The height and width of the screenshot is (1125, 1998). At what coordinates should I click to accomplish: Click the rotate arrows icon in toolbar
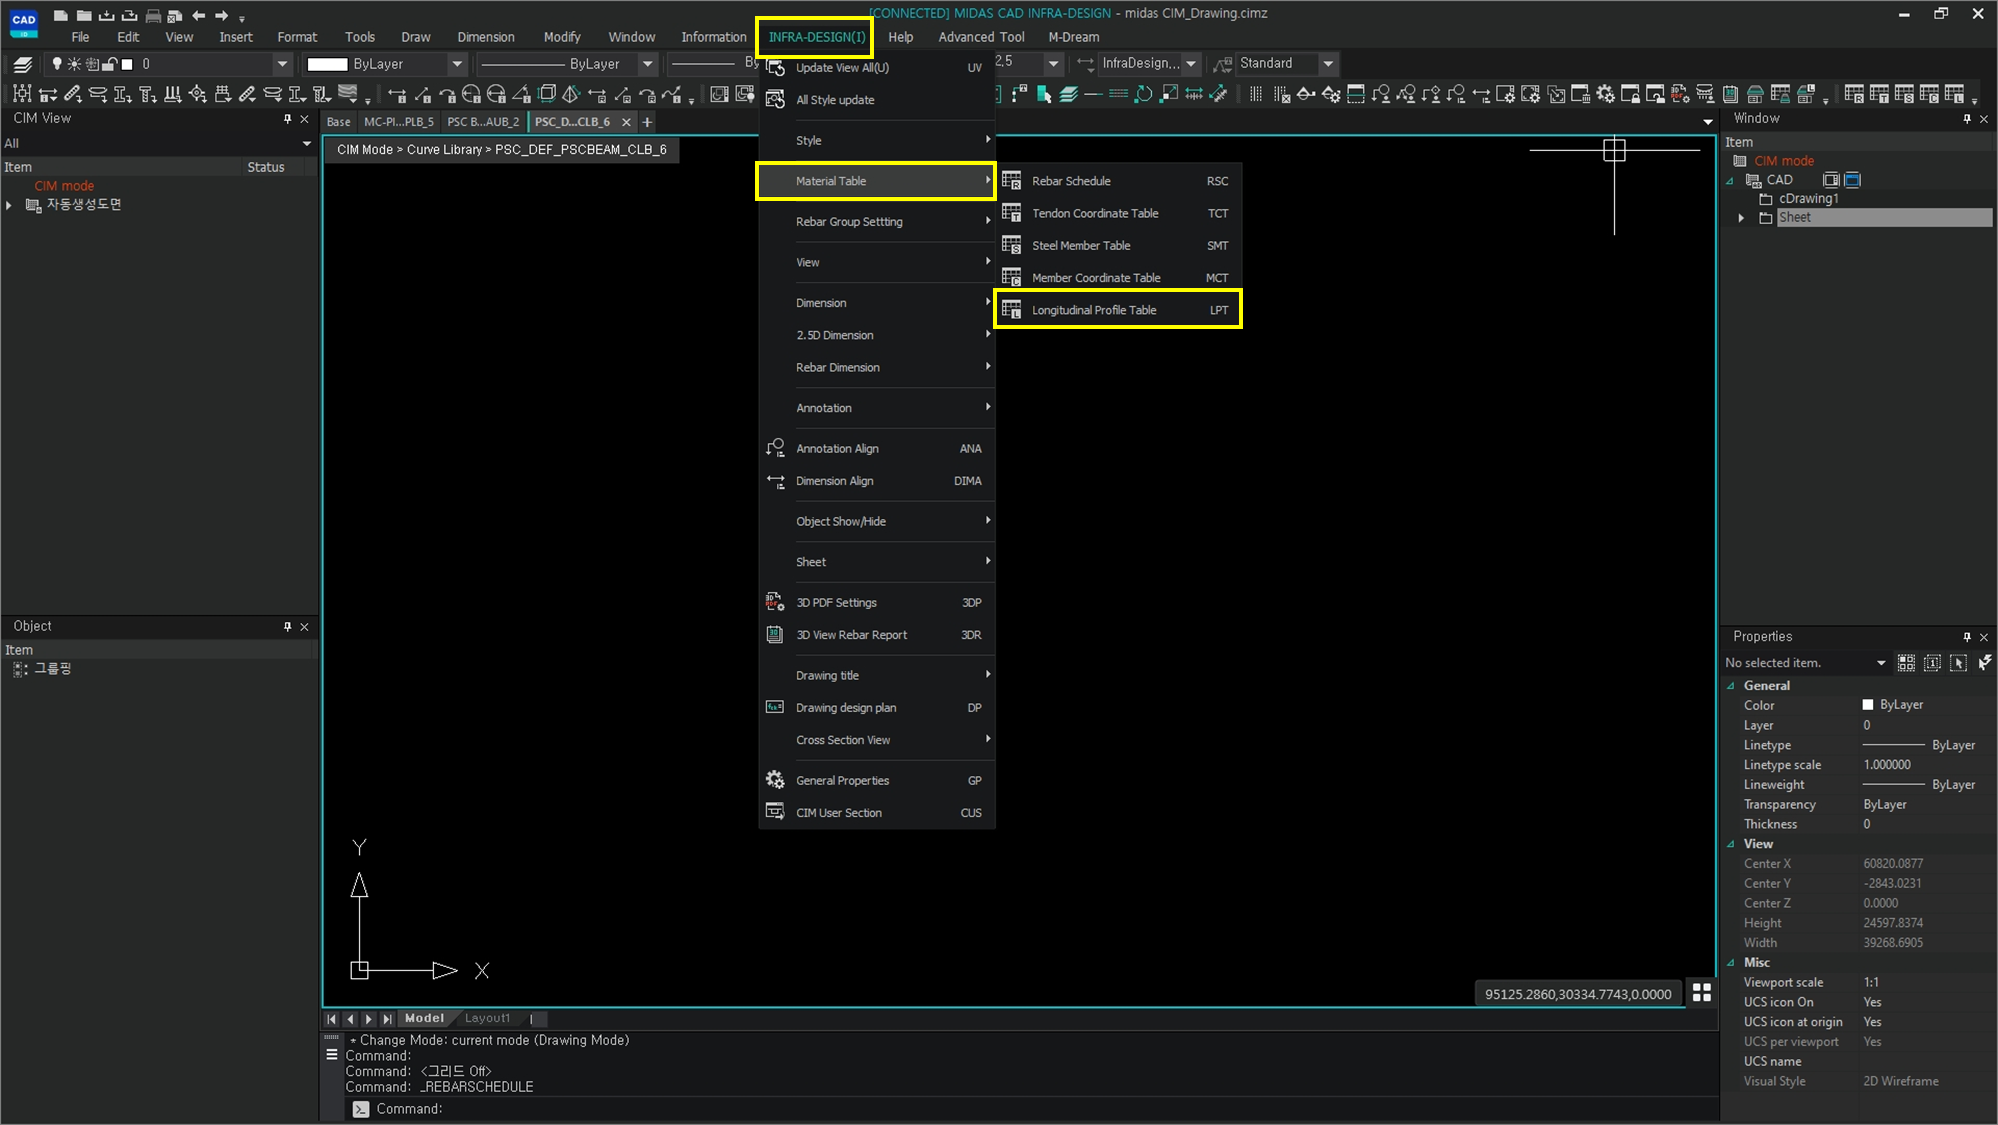1143,94
